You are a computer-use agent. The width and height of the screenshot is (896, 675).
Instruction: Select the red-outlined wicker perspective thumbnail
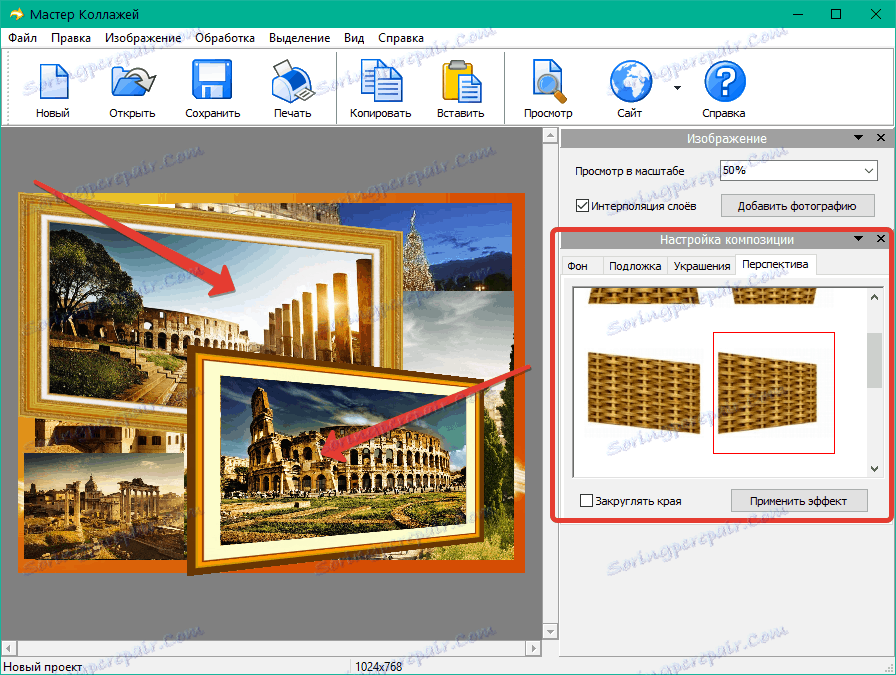click(x=774, y=393)
